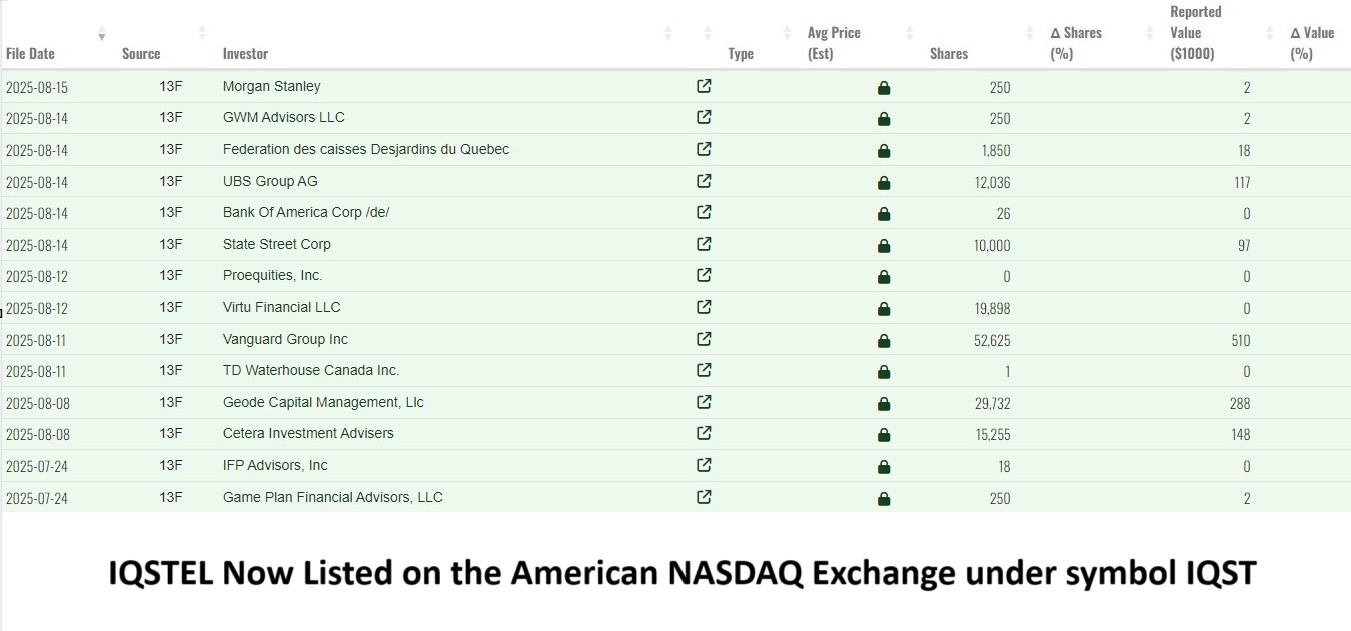This screenshot has height=631, width=1351.
Task: Click IFP Advisors external link icon
Action: coord(704,465)
